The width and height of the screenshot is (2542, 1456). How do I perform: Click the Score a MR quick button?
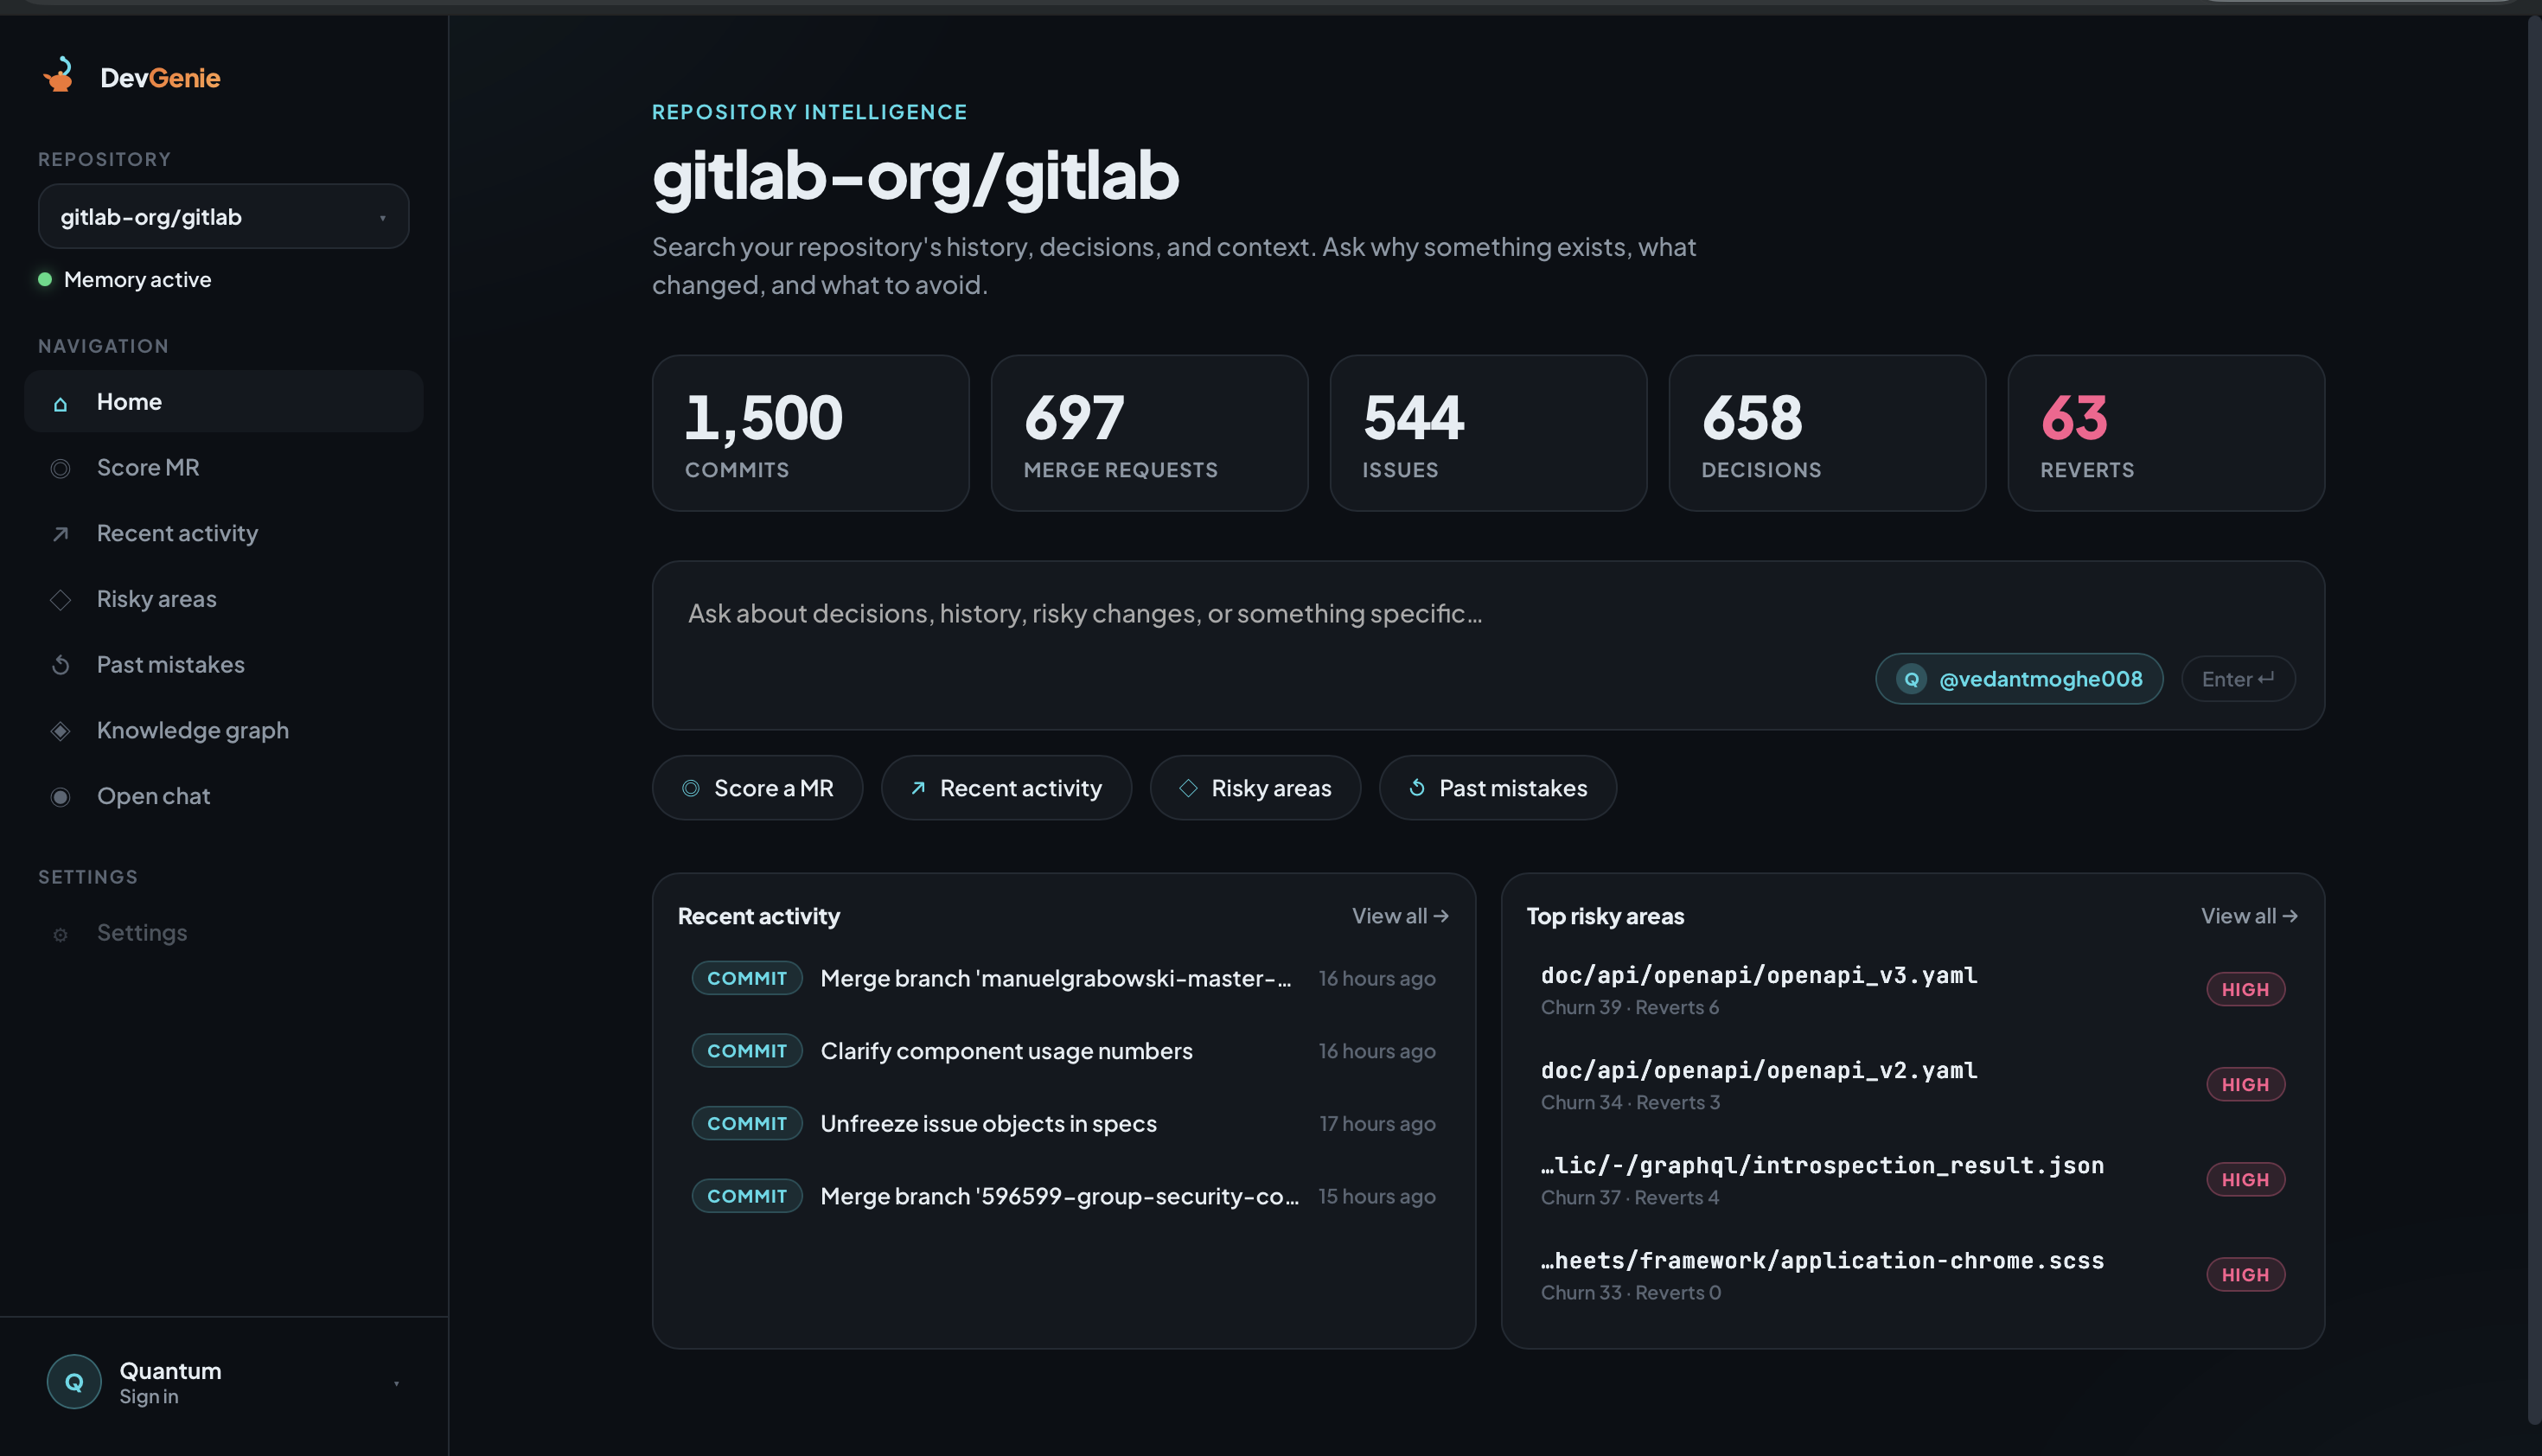pos(757,788)
